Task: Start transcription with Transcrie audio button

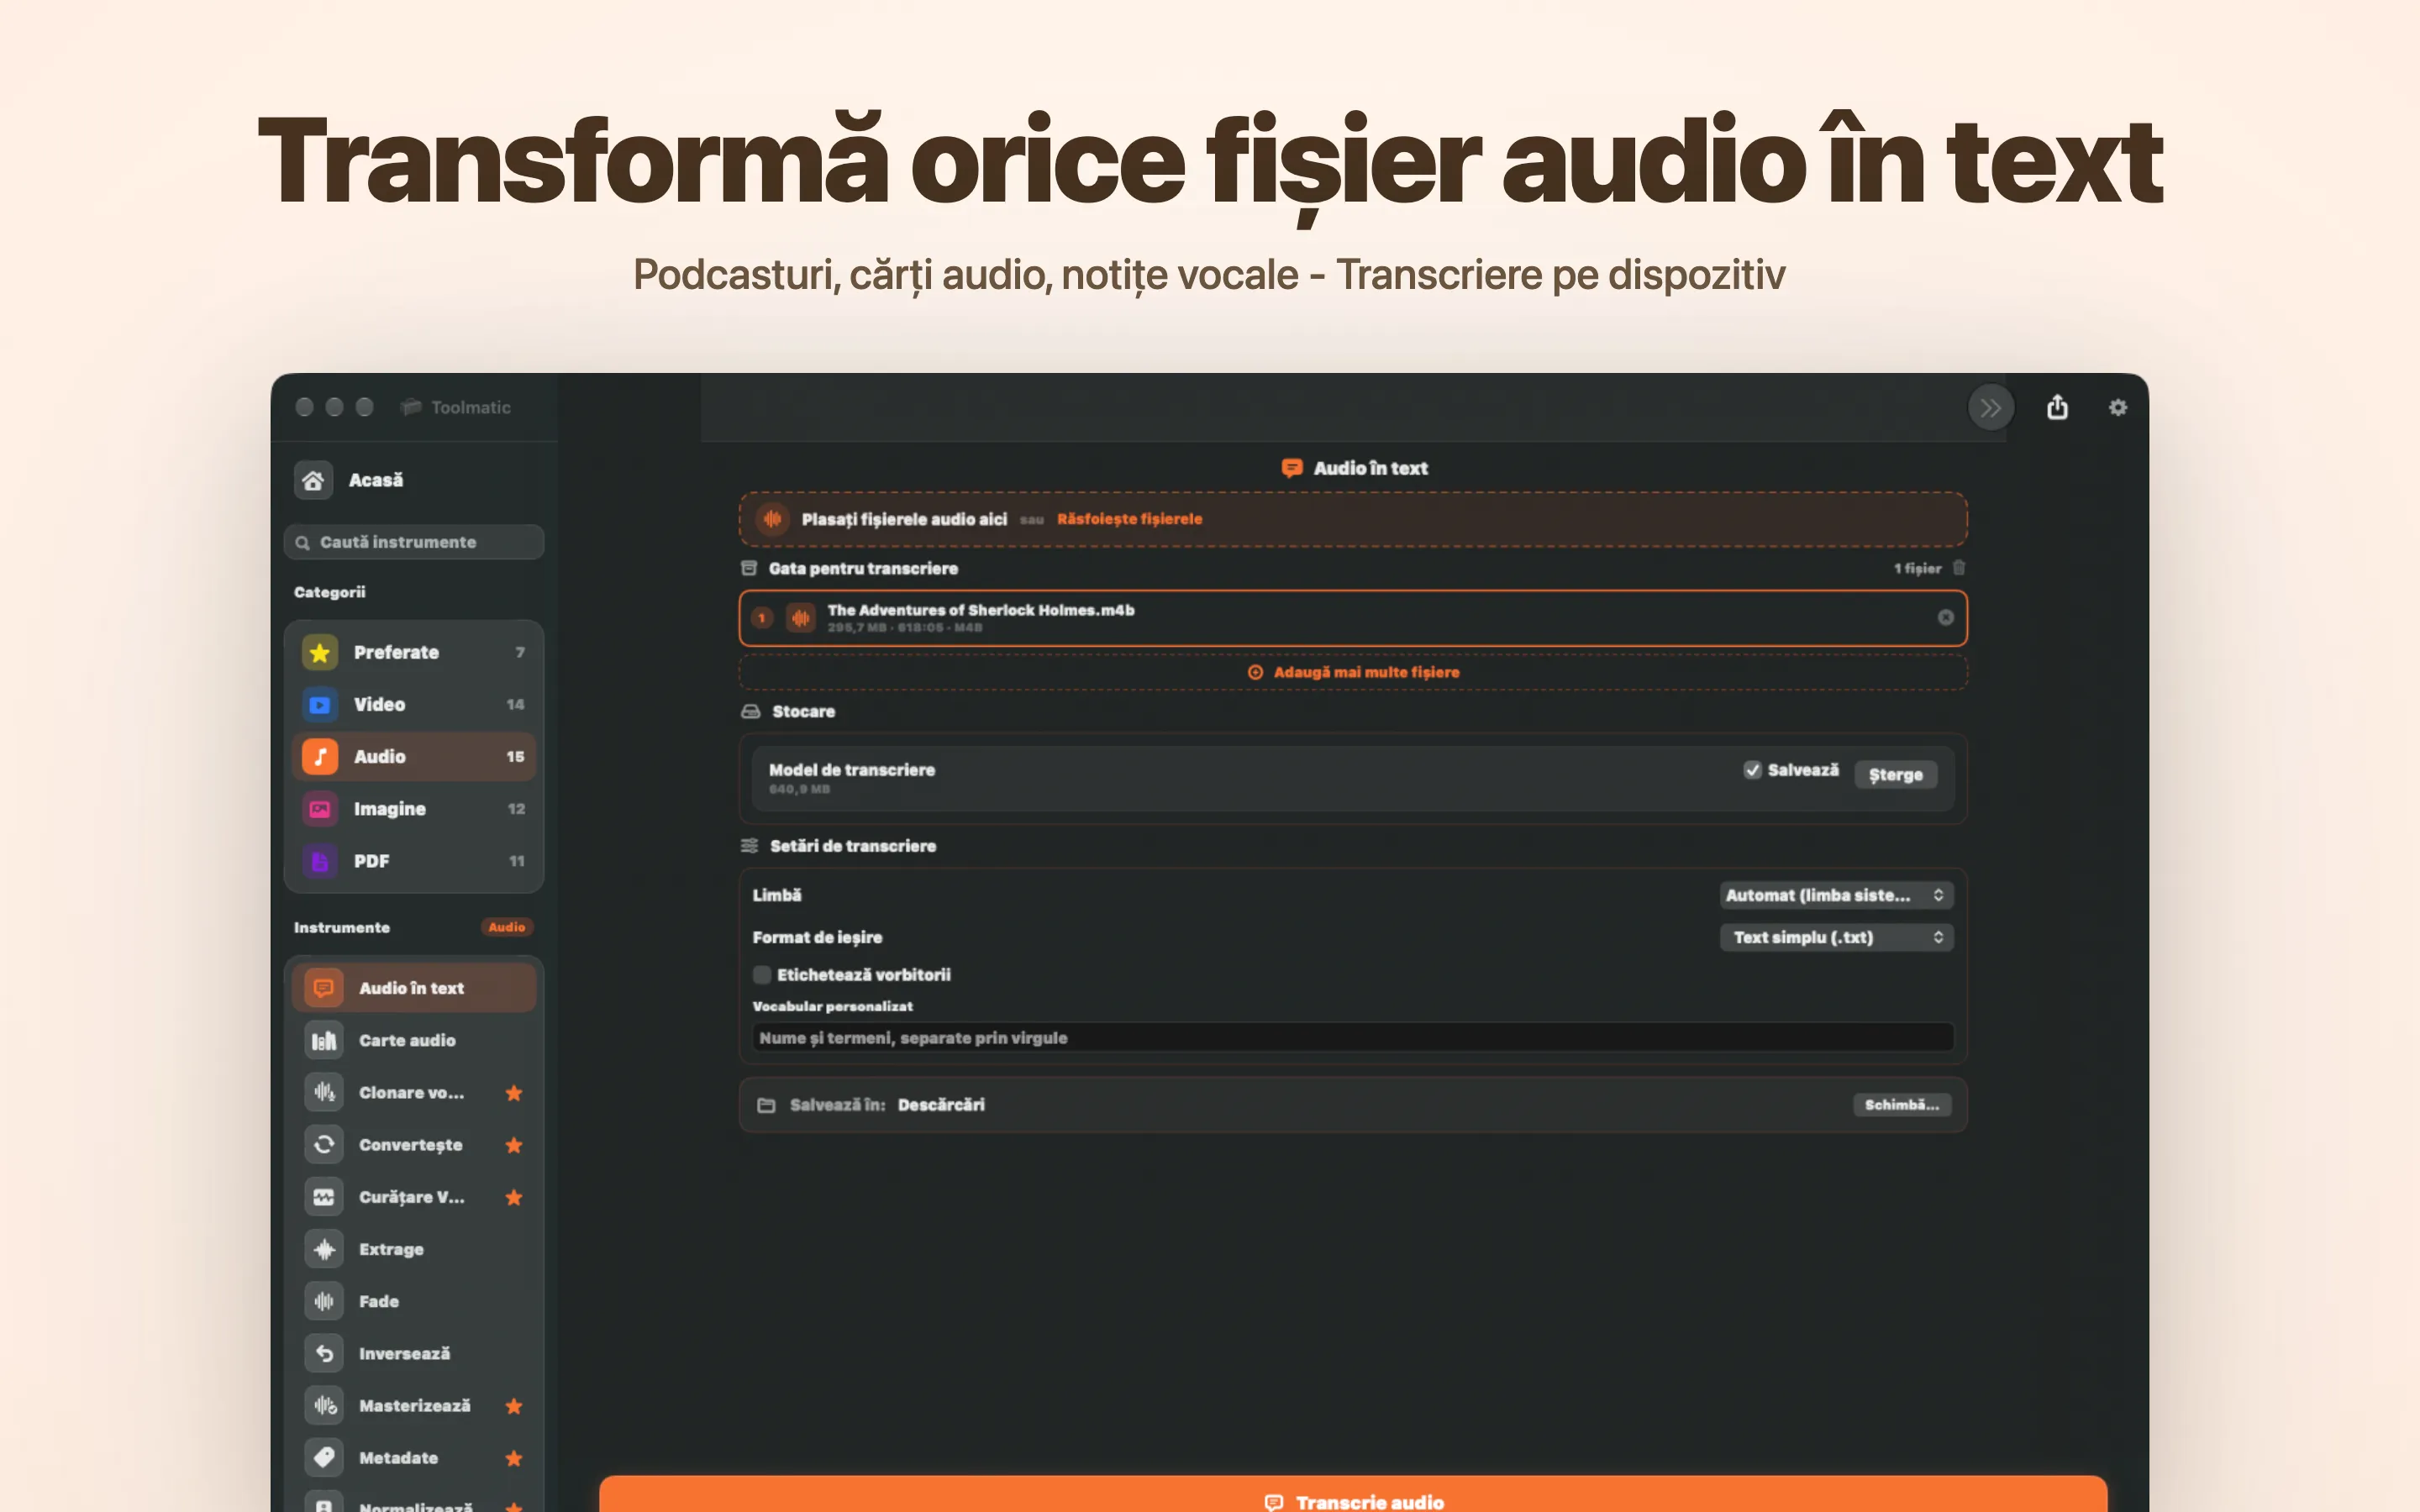Action: click(x=1353, y=1495)
